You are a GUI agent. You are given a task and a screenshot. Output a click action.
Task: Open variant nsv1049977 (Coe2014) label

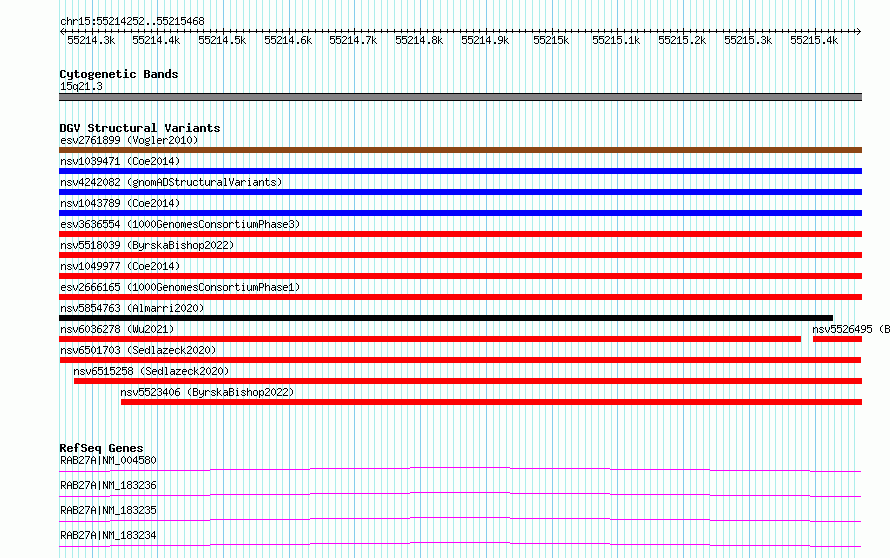(x=120, y=266)
